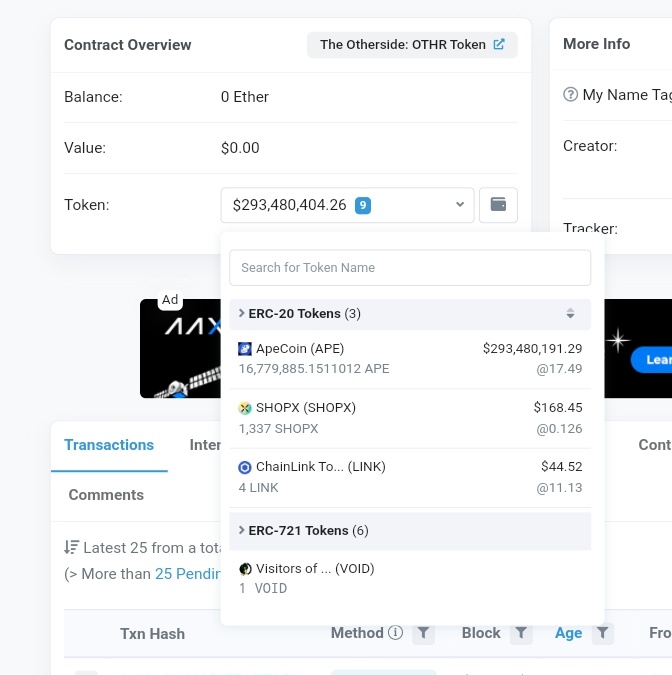Click the question mark icon beside My Name Tag
Screen dimensions: 672x675
(570, 94)
